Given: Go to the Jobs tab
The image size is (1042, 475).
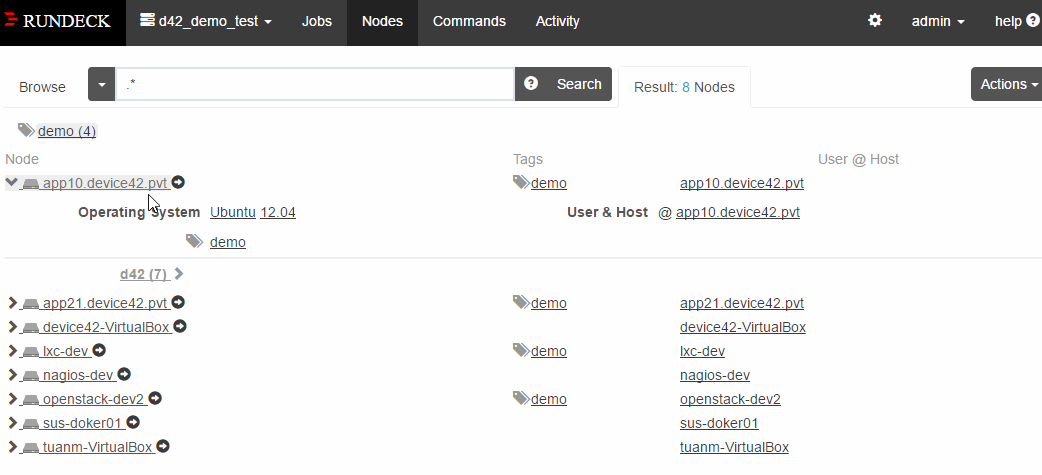Looking at the screenshot, I should [x=317, y=21].
